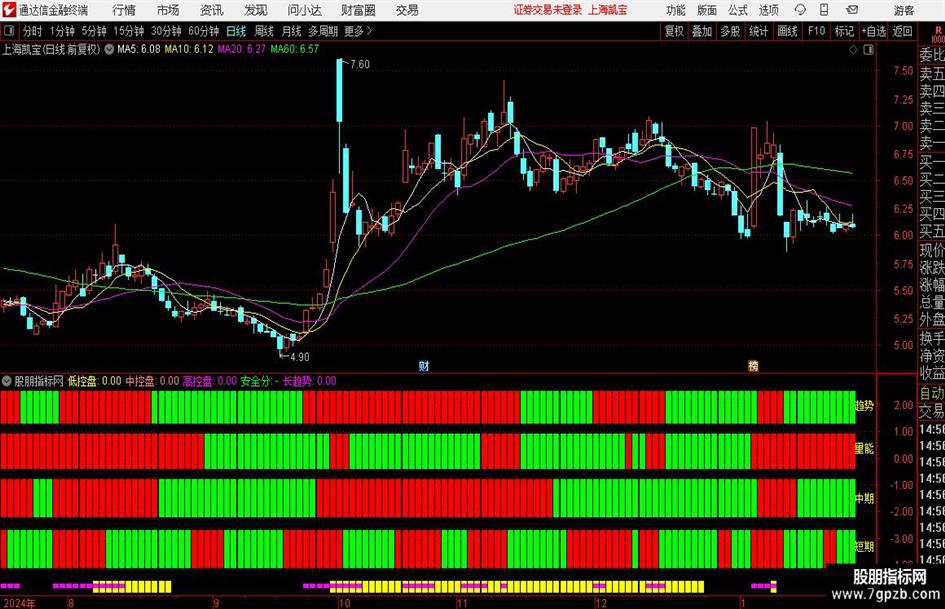The width and height of the screenshot is (945, 609).
Task: Click the 标记 mark toolbar button
Action: click(844, 31)
